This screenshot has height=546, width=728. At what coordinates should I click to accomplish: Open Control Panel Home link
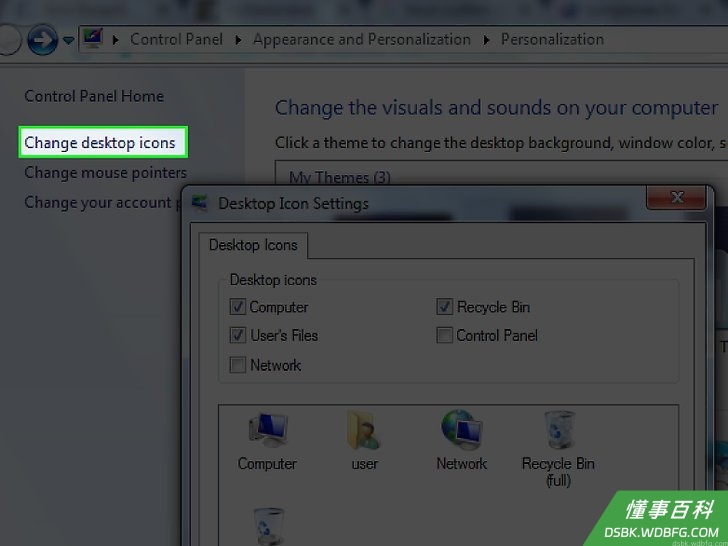point(94,96)
